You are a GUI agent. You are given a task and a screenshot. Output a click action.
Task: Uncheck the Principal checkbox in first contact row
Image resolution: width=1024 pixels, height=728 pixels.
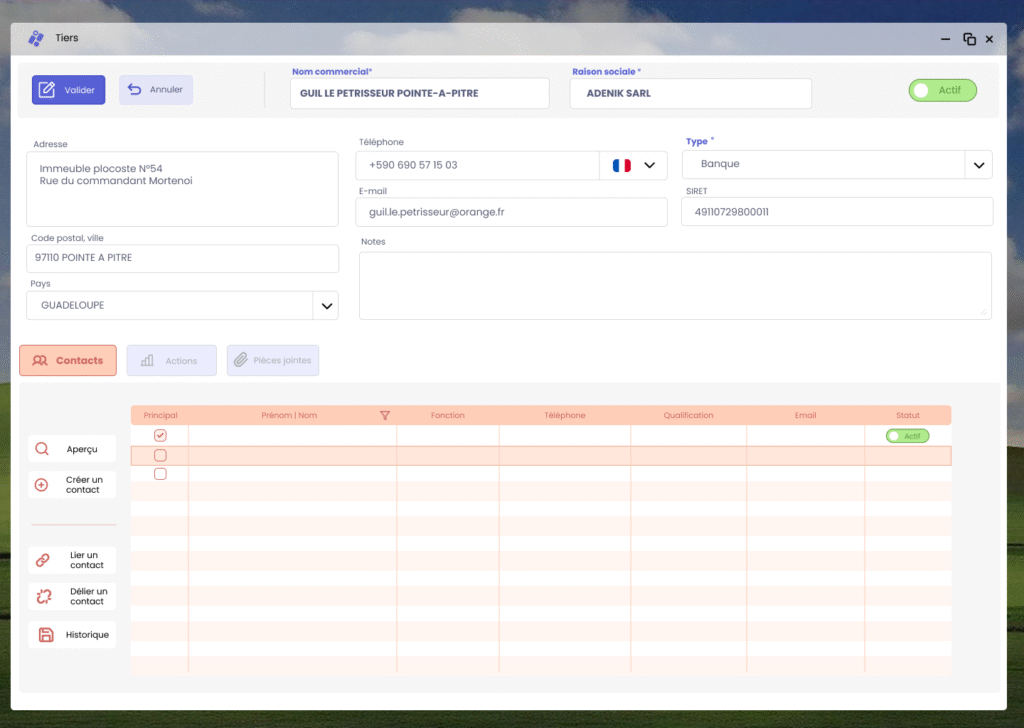tap(160, 436)
